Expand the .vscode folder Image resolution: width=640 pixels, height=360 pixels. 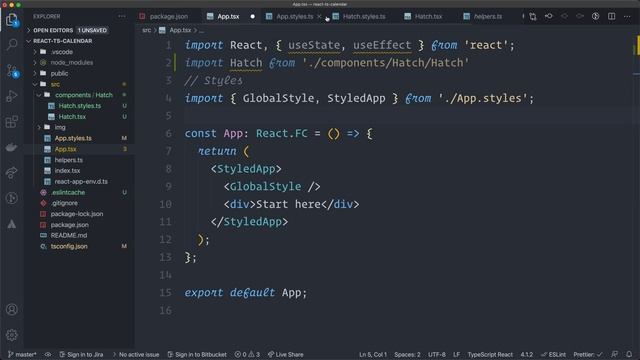tap(62, 52)
